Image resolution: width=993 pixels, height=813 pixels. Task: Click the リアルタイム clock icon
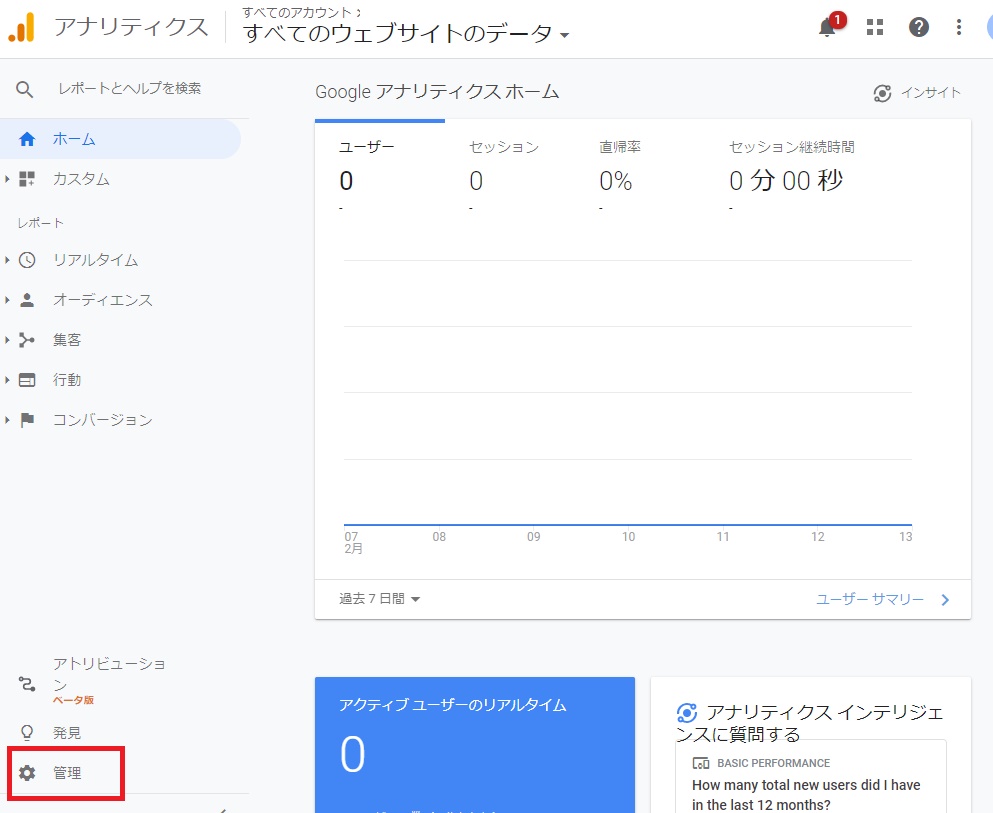point(27,260)
